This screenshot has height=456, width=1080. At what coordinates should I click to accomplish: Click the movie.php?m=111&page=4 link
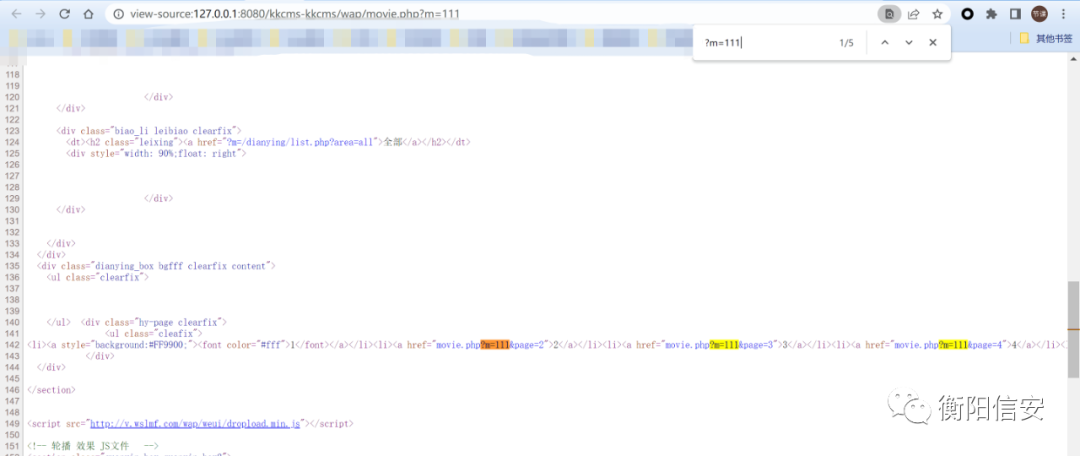pos(949,344)
